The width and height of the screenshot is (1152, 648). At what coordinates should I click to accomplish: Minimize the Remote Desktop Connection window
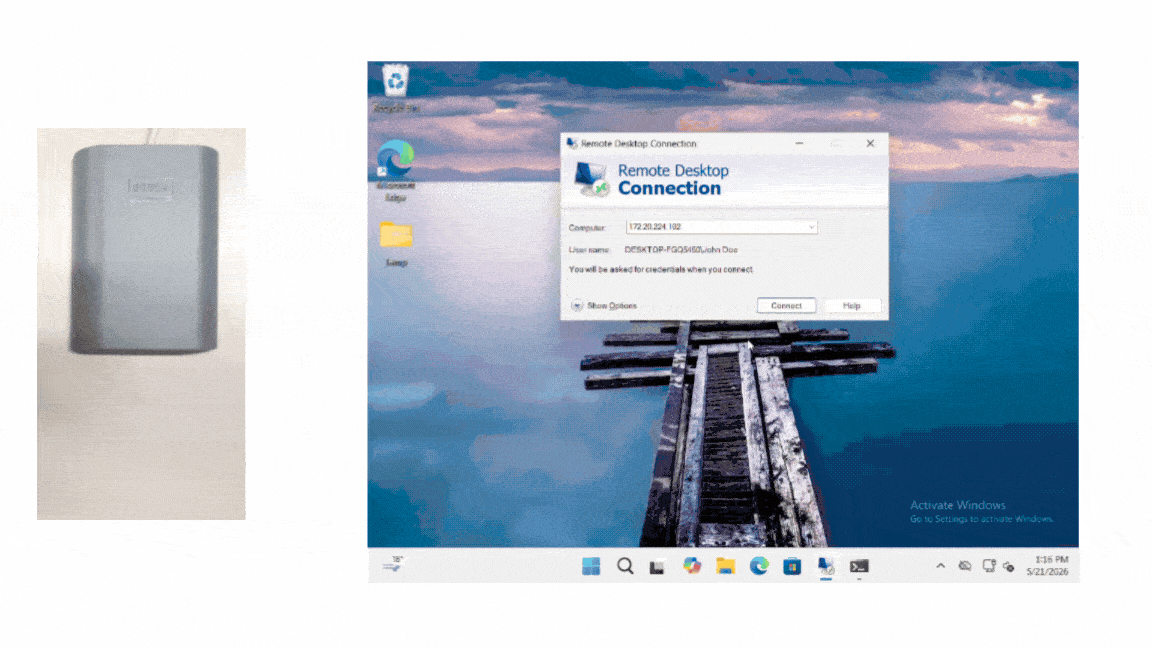coord(799,143)
